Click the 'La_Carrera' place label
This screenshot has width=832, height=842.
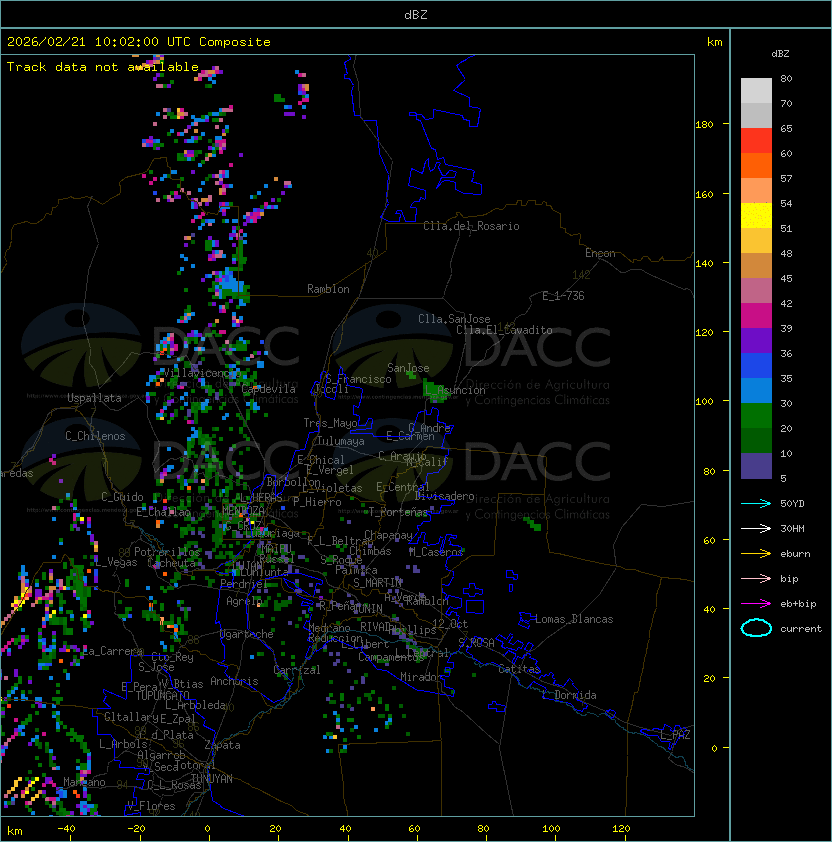tap(112, 651)
